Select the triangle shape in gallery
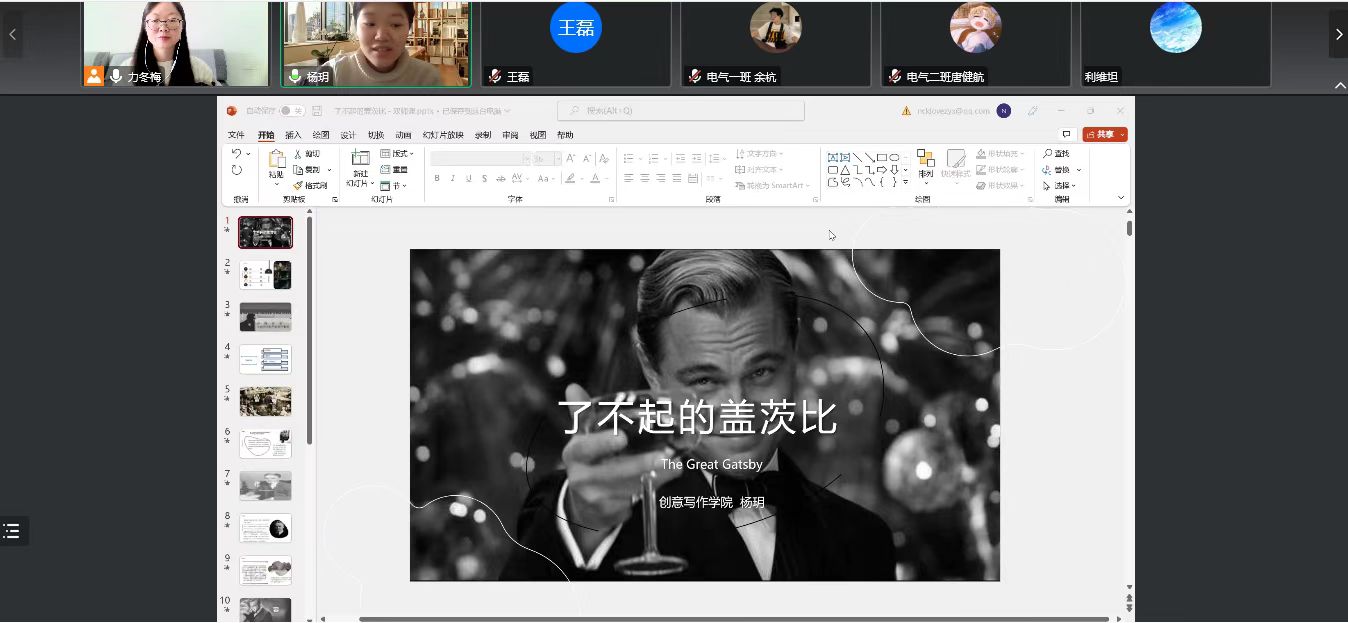Screen dimensions: 1348x623 (845, 170)
